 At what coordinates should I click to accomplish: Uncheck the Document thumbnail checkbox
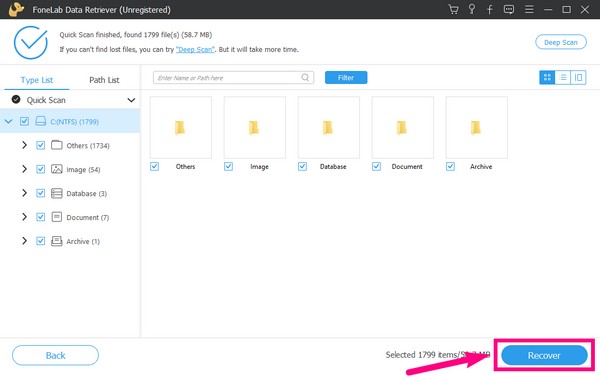[x=376, y=166]
